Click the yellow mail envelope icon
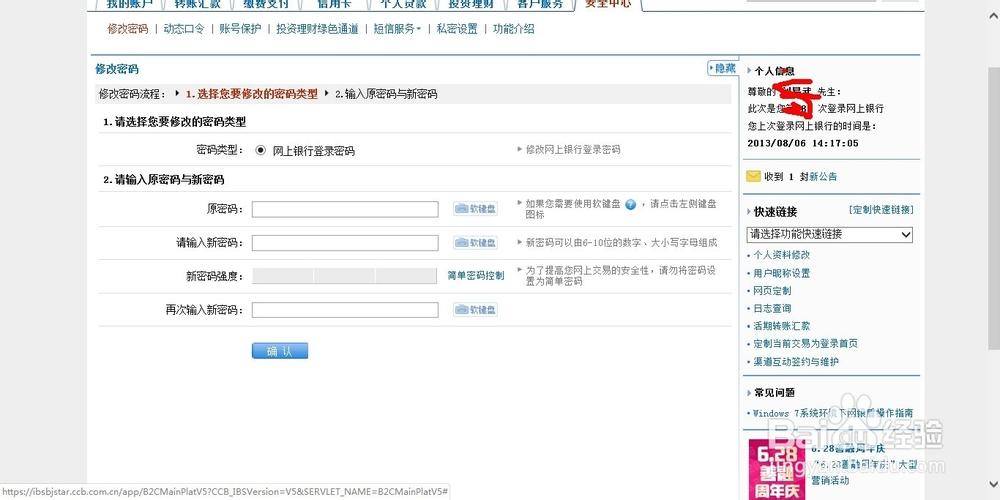1000x500 pixels. pos(753,176)
